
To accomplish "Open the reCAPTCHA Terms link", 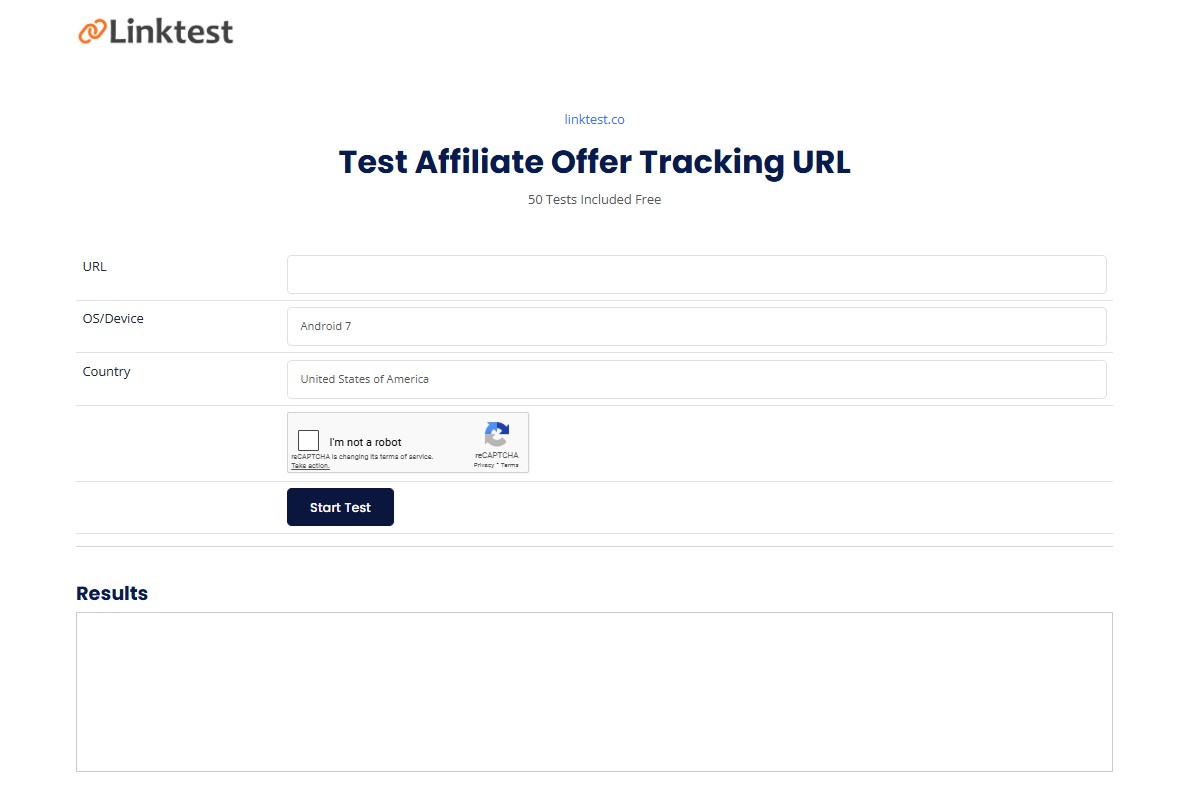I will (510, 463).
